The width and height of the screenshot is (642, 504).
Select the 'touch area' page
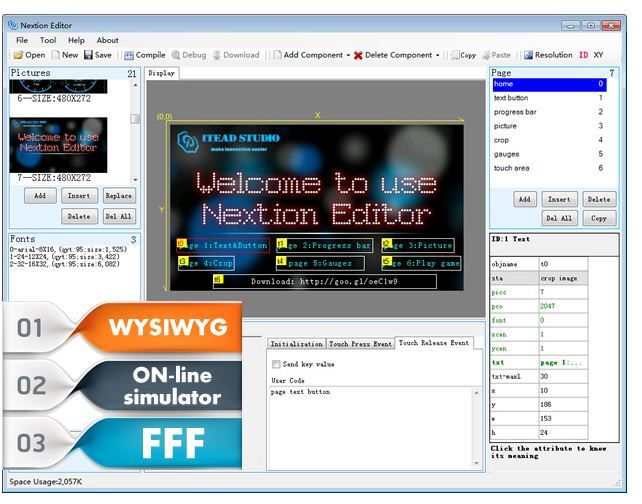549,168
